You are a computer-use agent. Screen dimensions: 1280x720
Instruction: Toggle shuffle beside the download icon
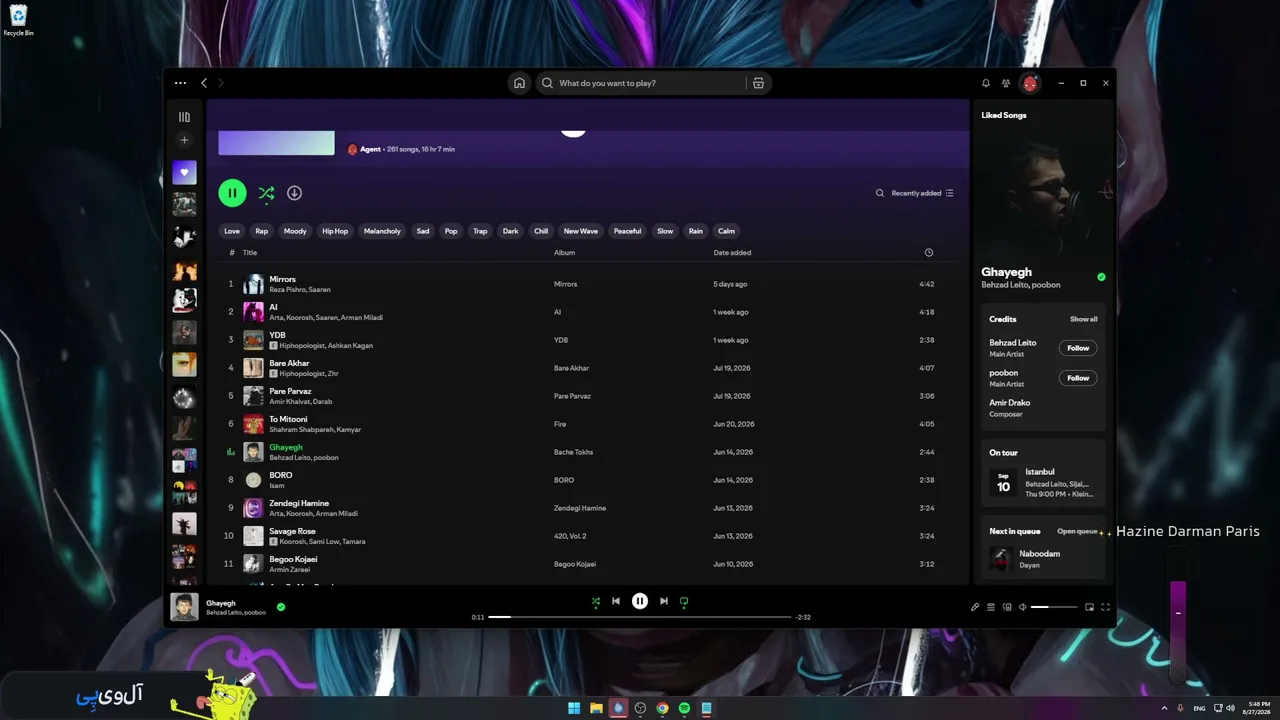click(266, 193)
